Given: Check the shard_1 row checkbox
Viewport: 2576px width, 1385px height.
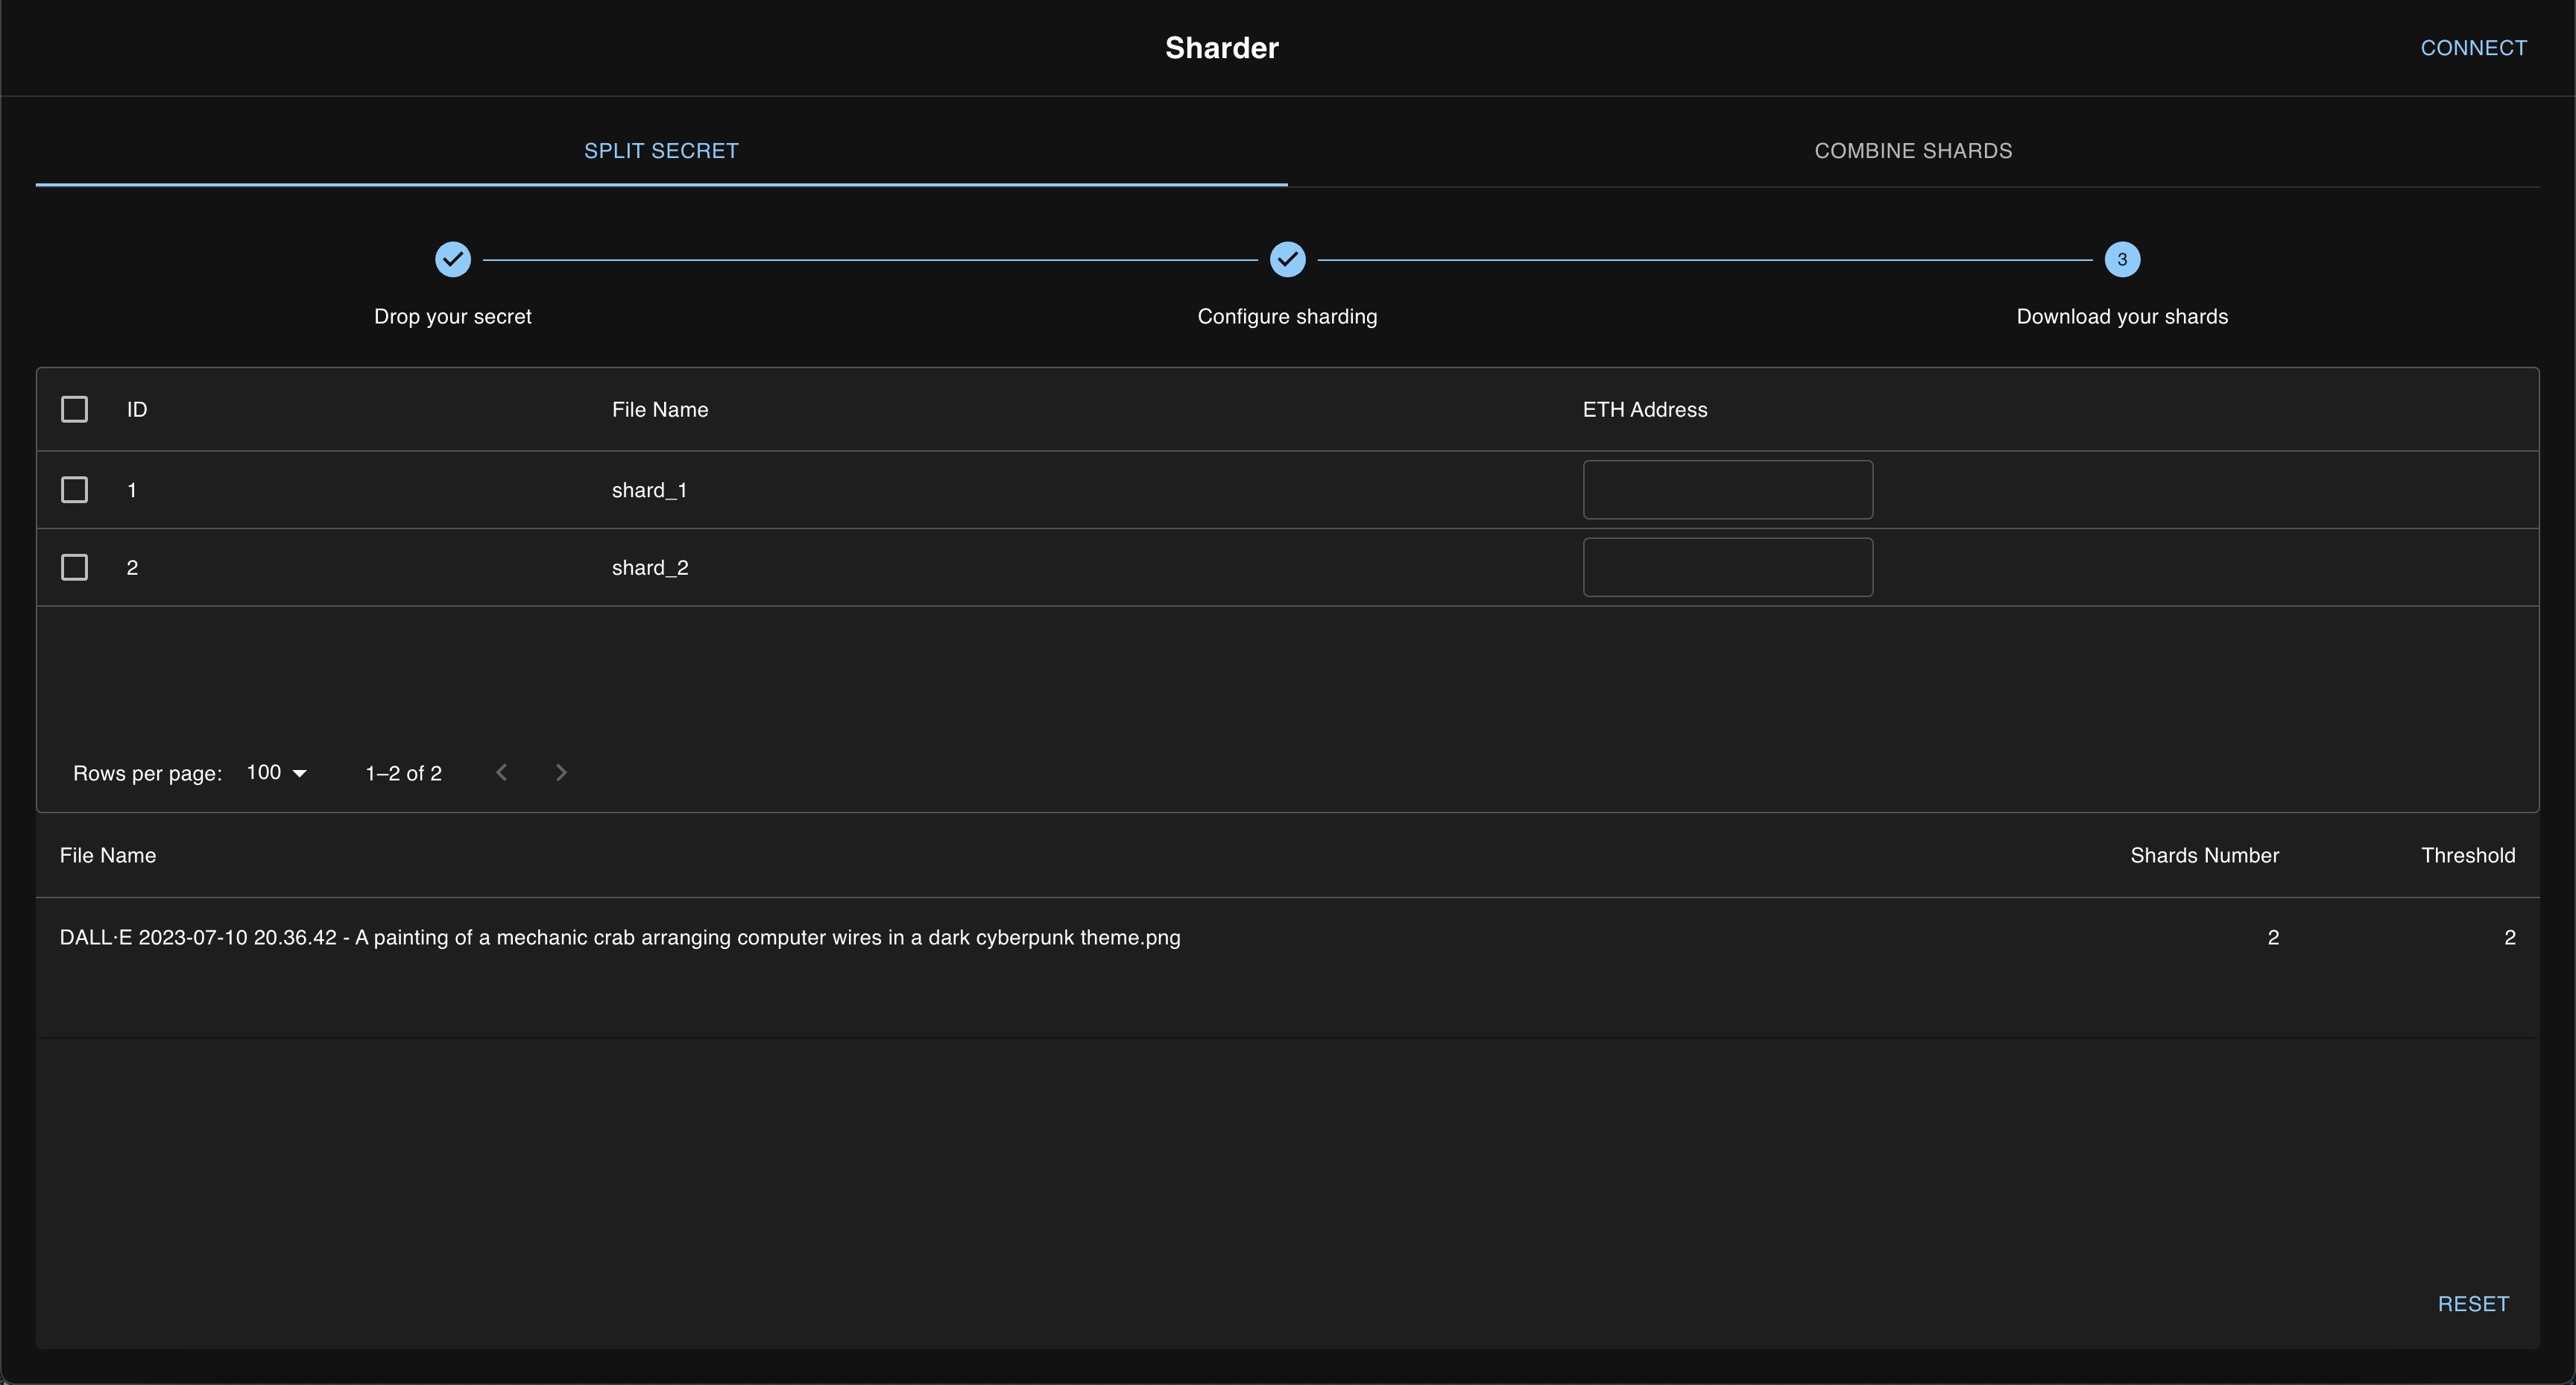Looking at the screenshot, I should pos(75,490).
